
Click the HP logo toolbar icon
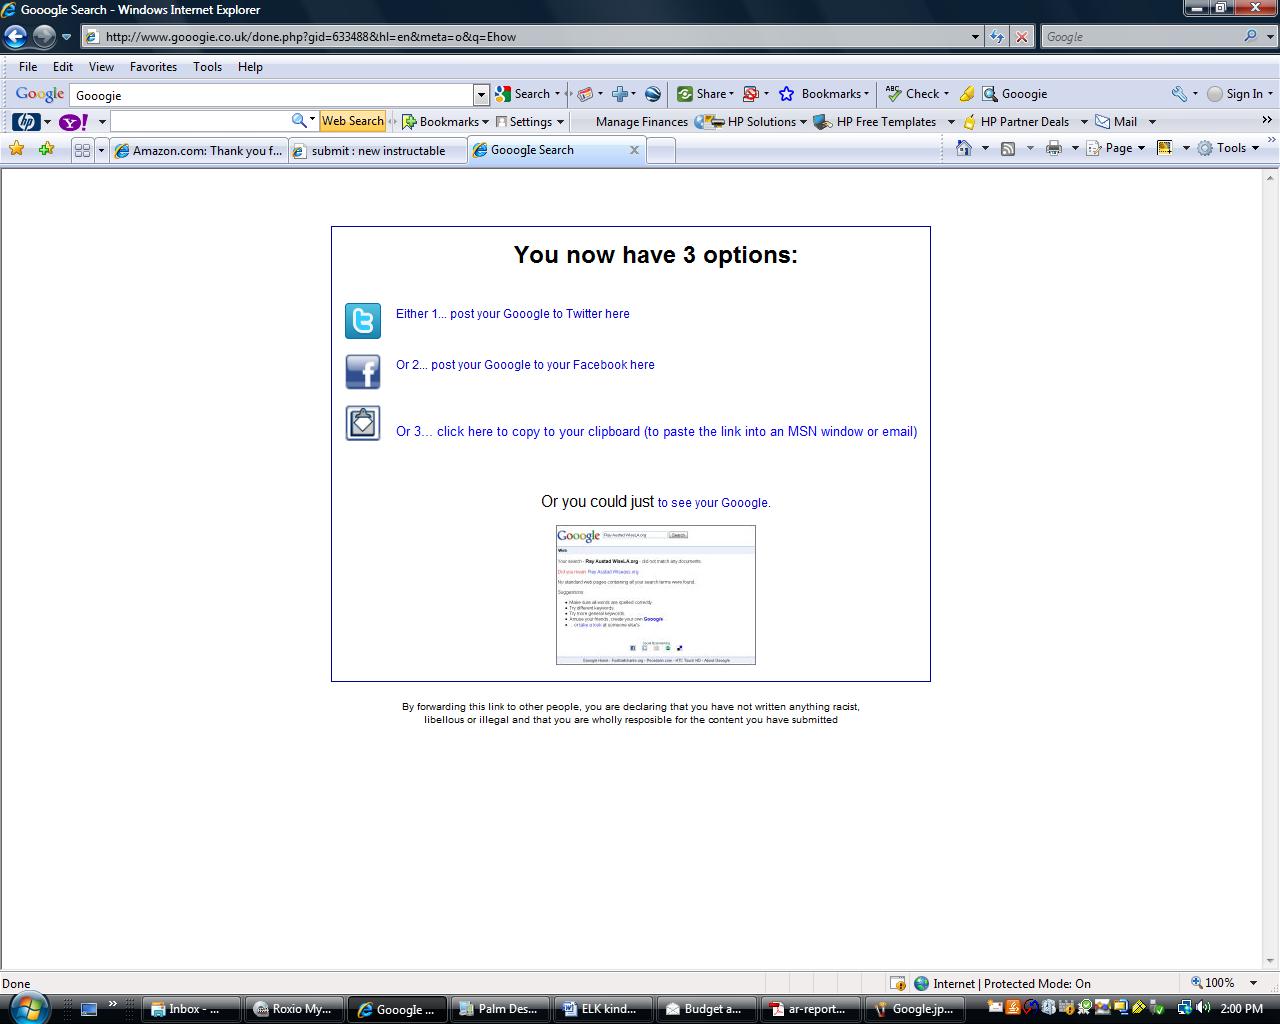(x=26, y=122)
